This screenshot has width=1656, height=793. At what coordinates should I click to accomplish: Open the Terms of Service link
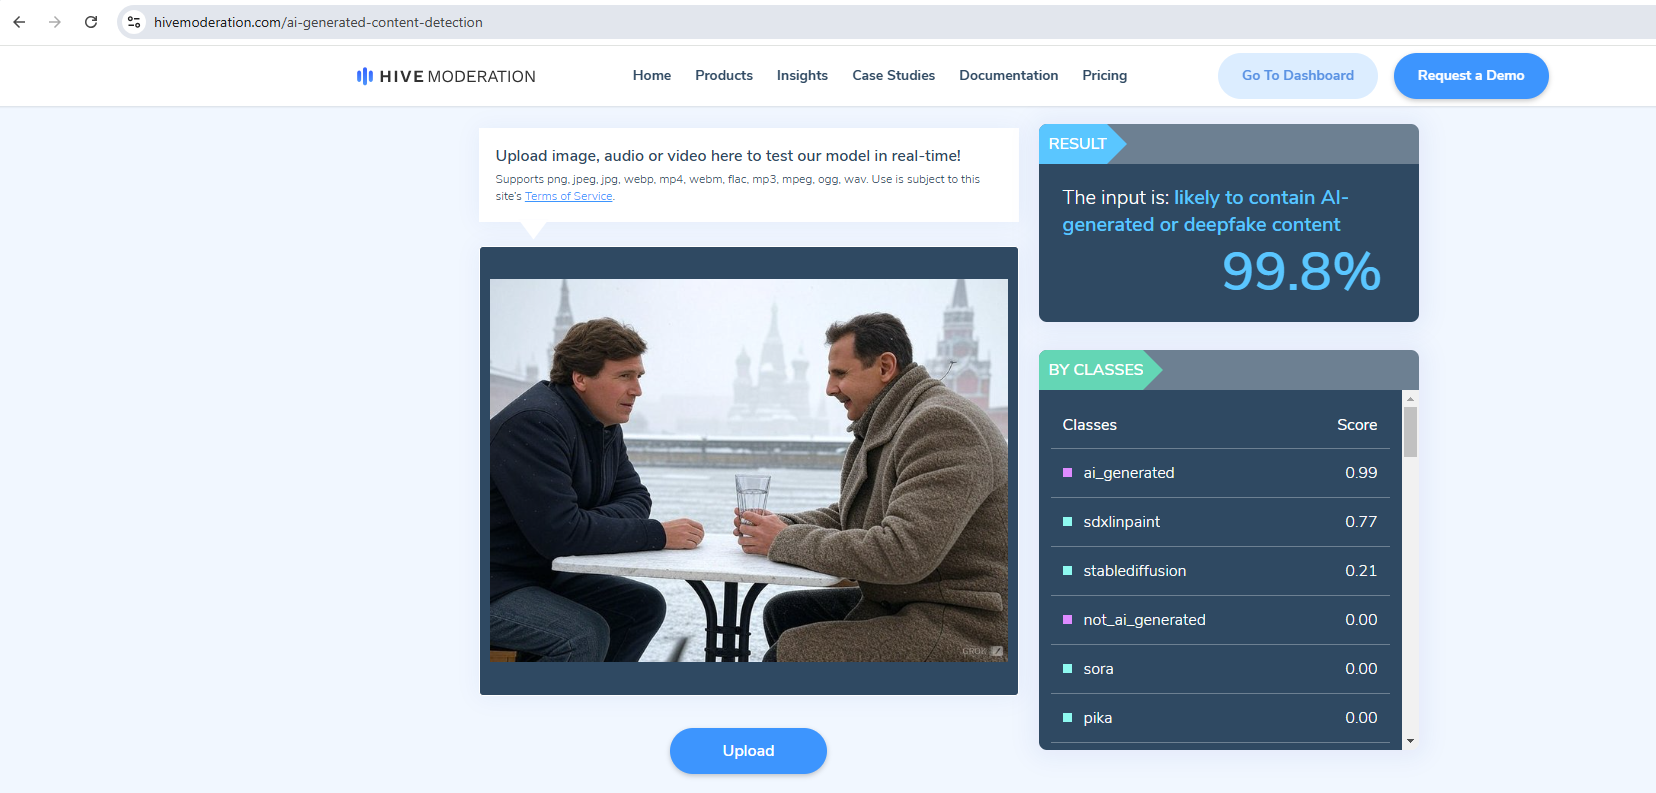tap(568, 197)
